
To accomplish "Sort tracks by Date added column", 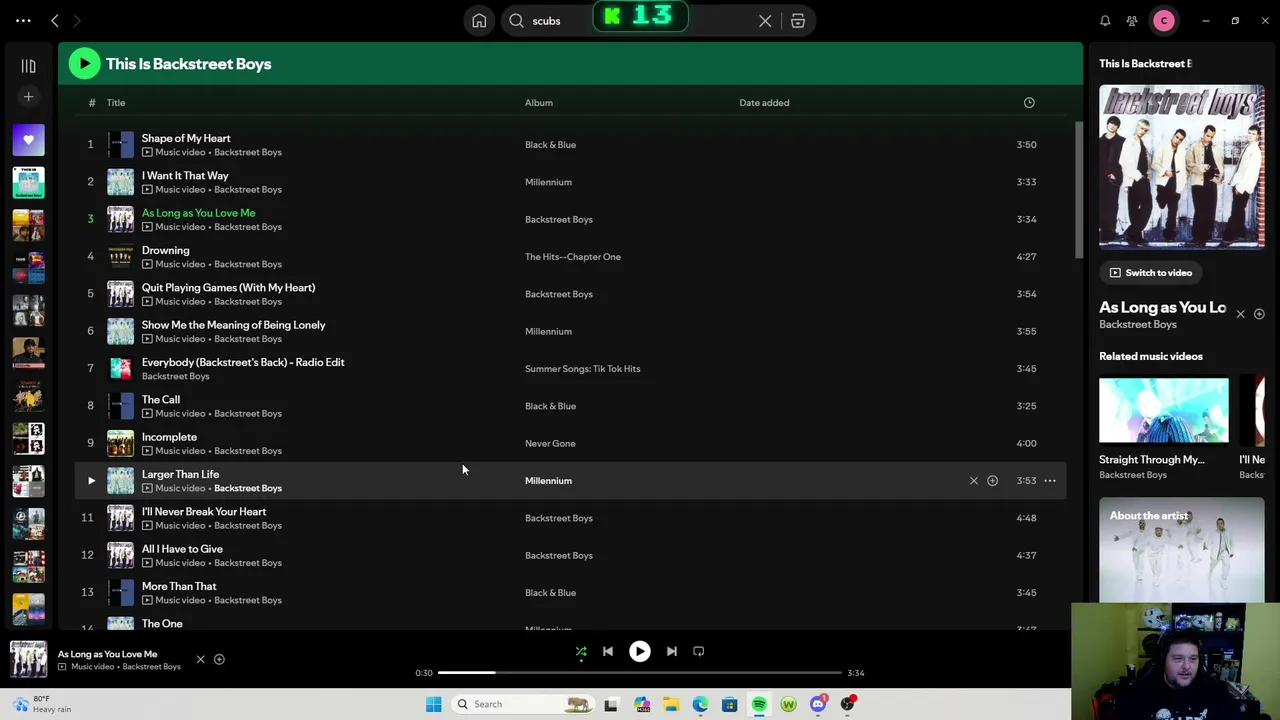I will pos(764,103).
